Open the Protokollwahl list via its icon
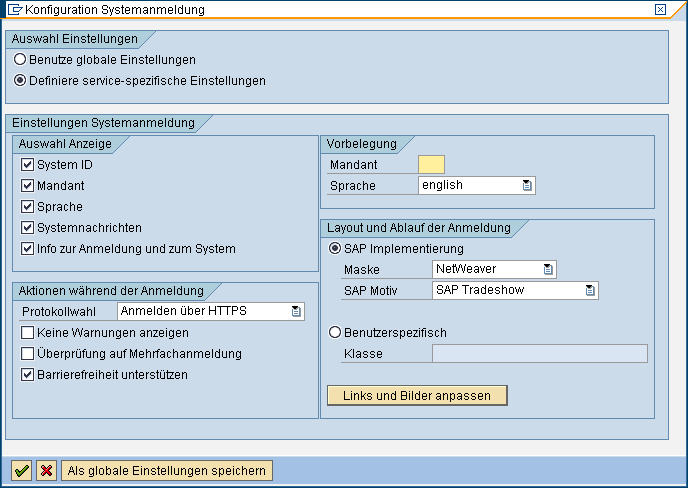688x488 pixels. pyautogui.click(x=296, y=311)
